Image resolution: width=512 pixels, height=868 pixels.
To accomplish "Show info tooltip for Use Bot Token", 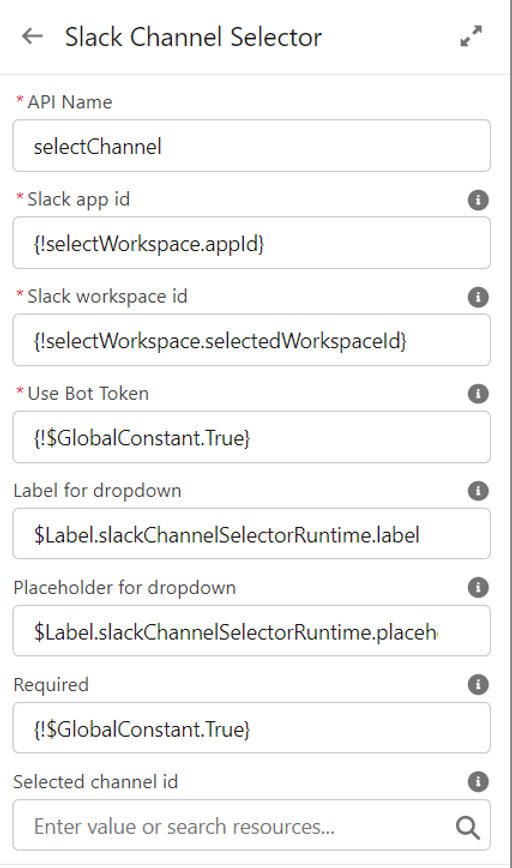I will click(x=478, y=394).
